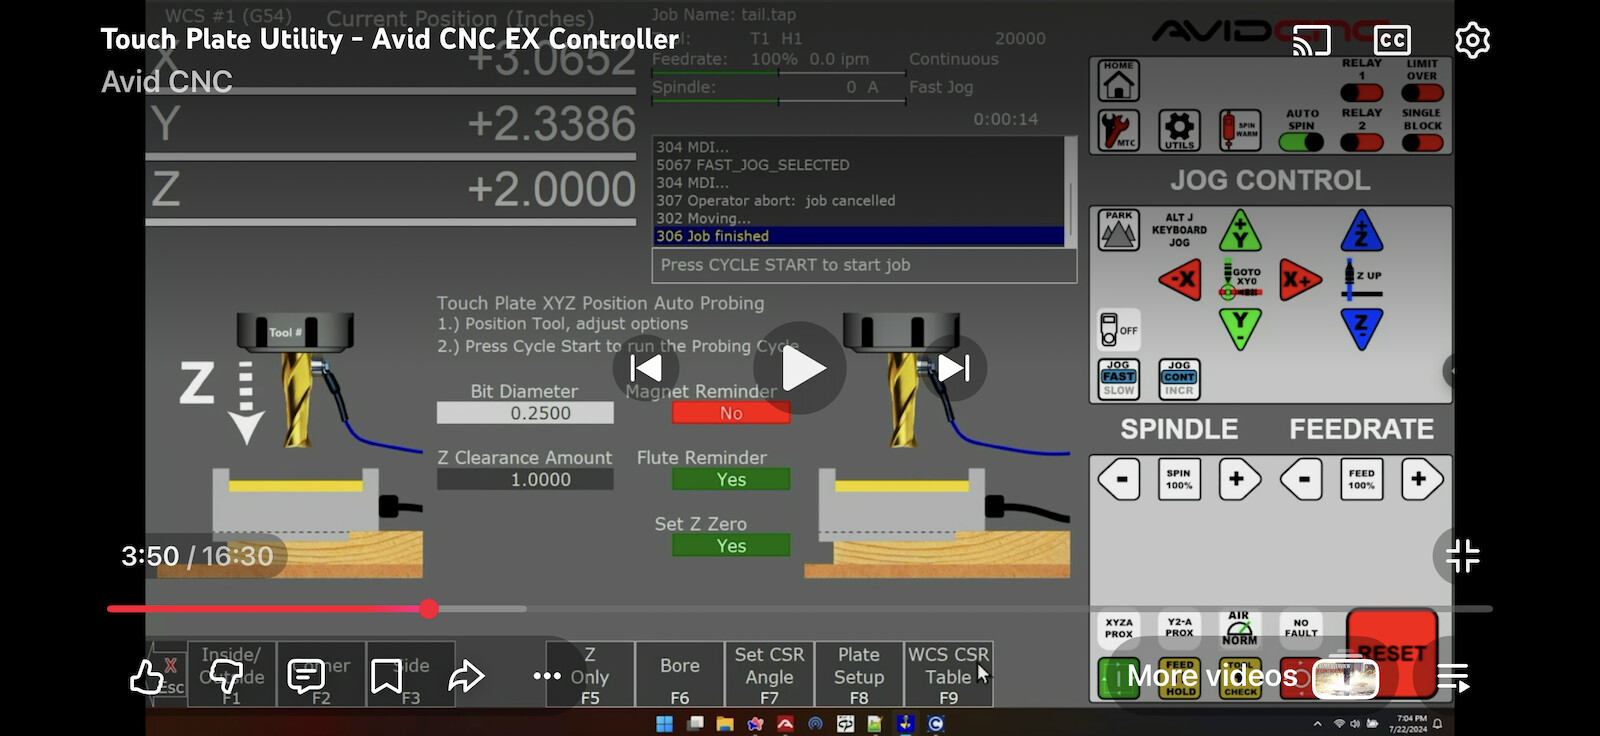The width and height of the screenshot is (1600, 736).
Task: Start the Spin Warm routine
Action: (1240, 130)
